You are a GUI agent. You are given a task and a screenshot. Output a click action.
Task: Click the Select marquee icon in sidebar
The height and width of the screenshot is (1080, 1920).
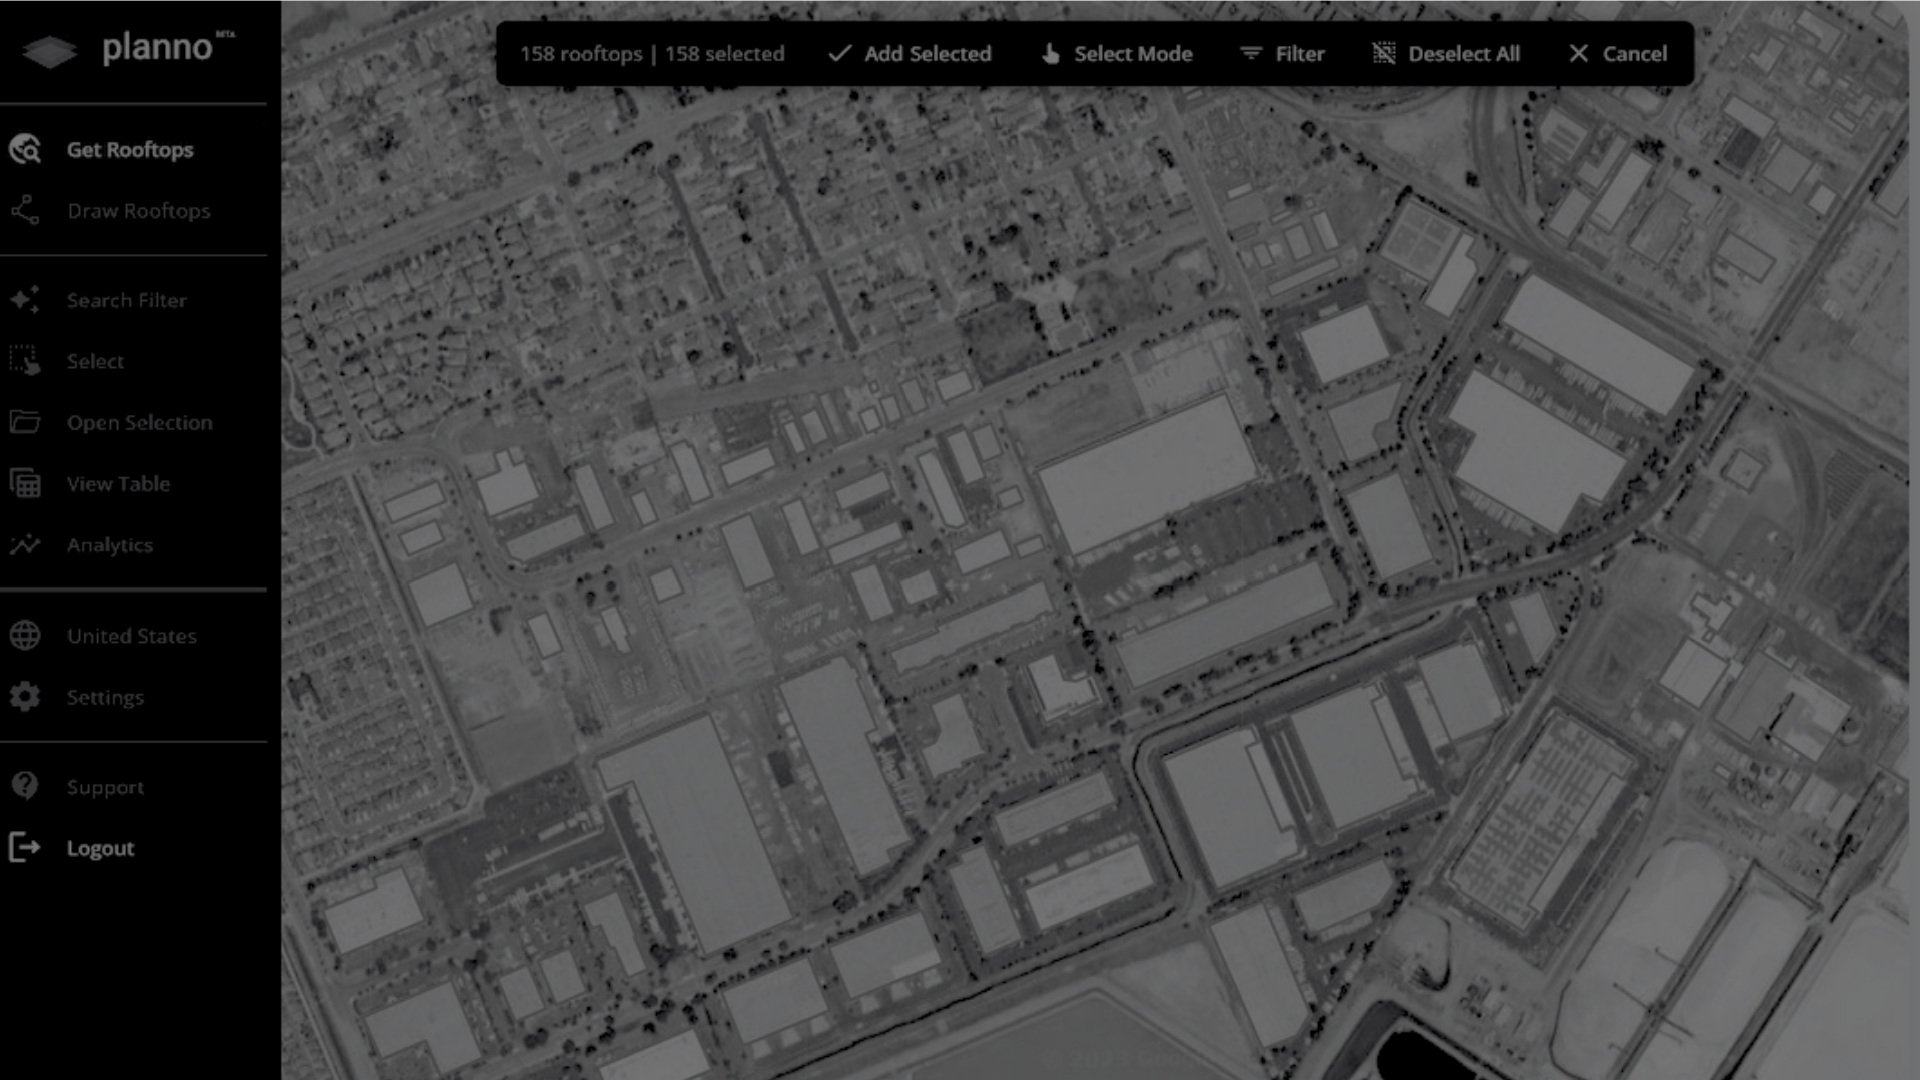click(x=25, y=361)
